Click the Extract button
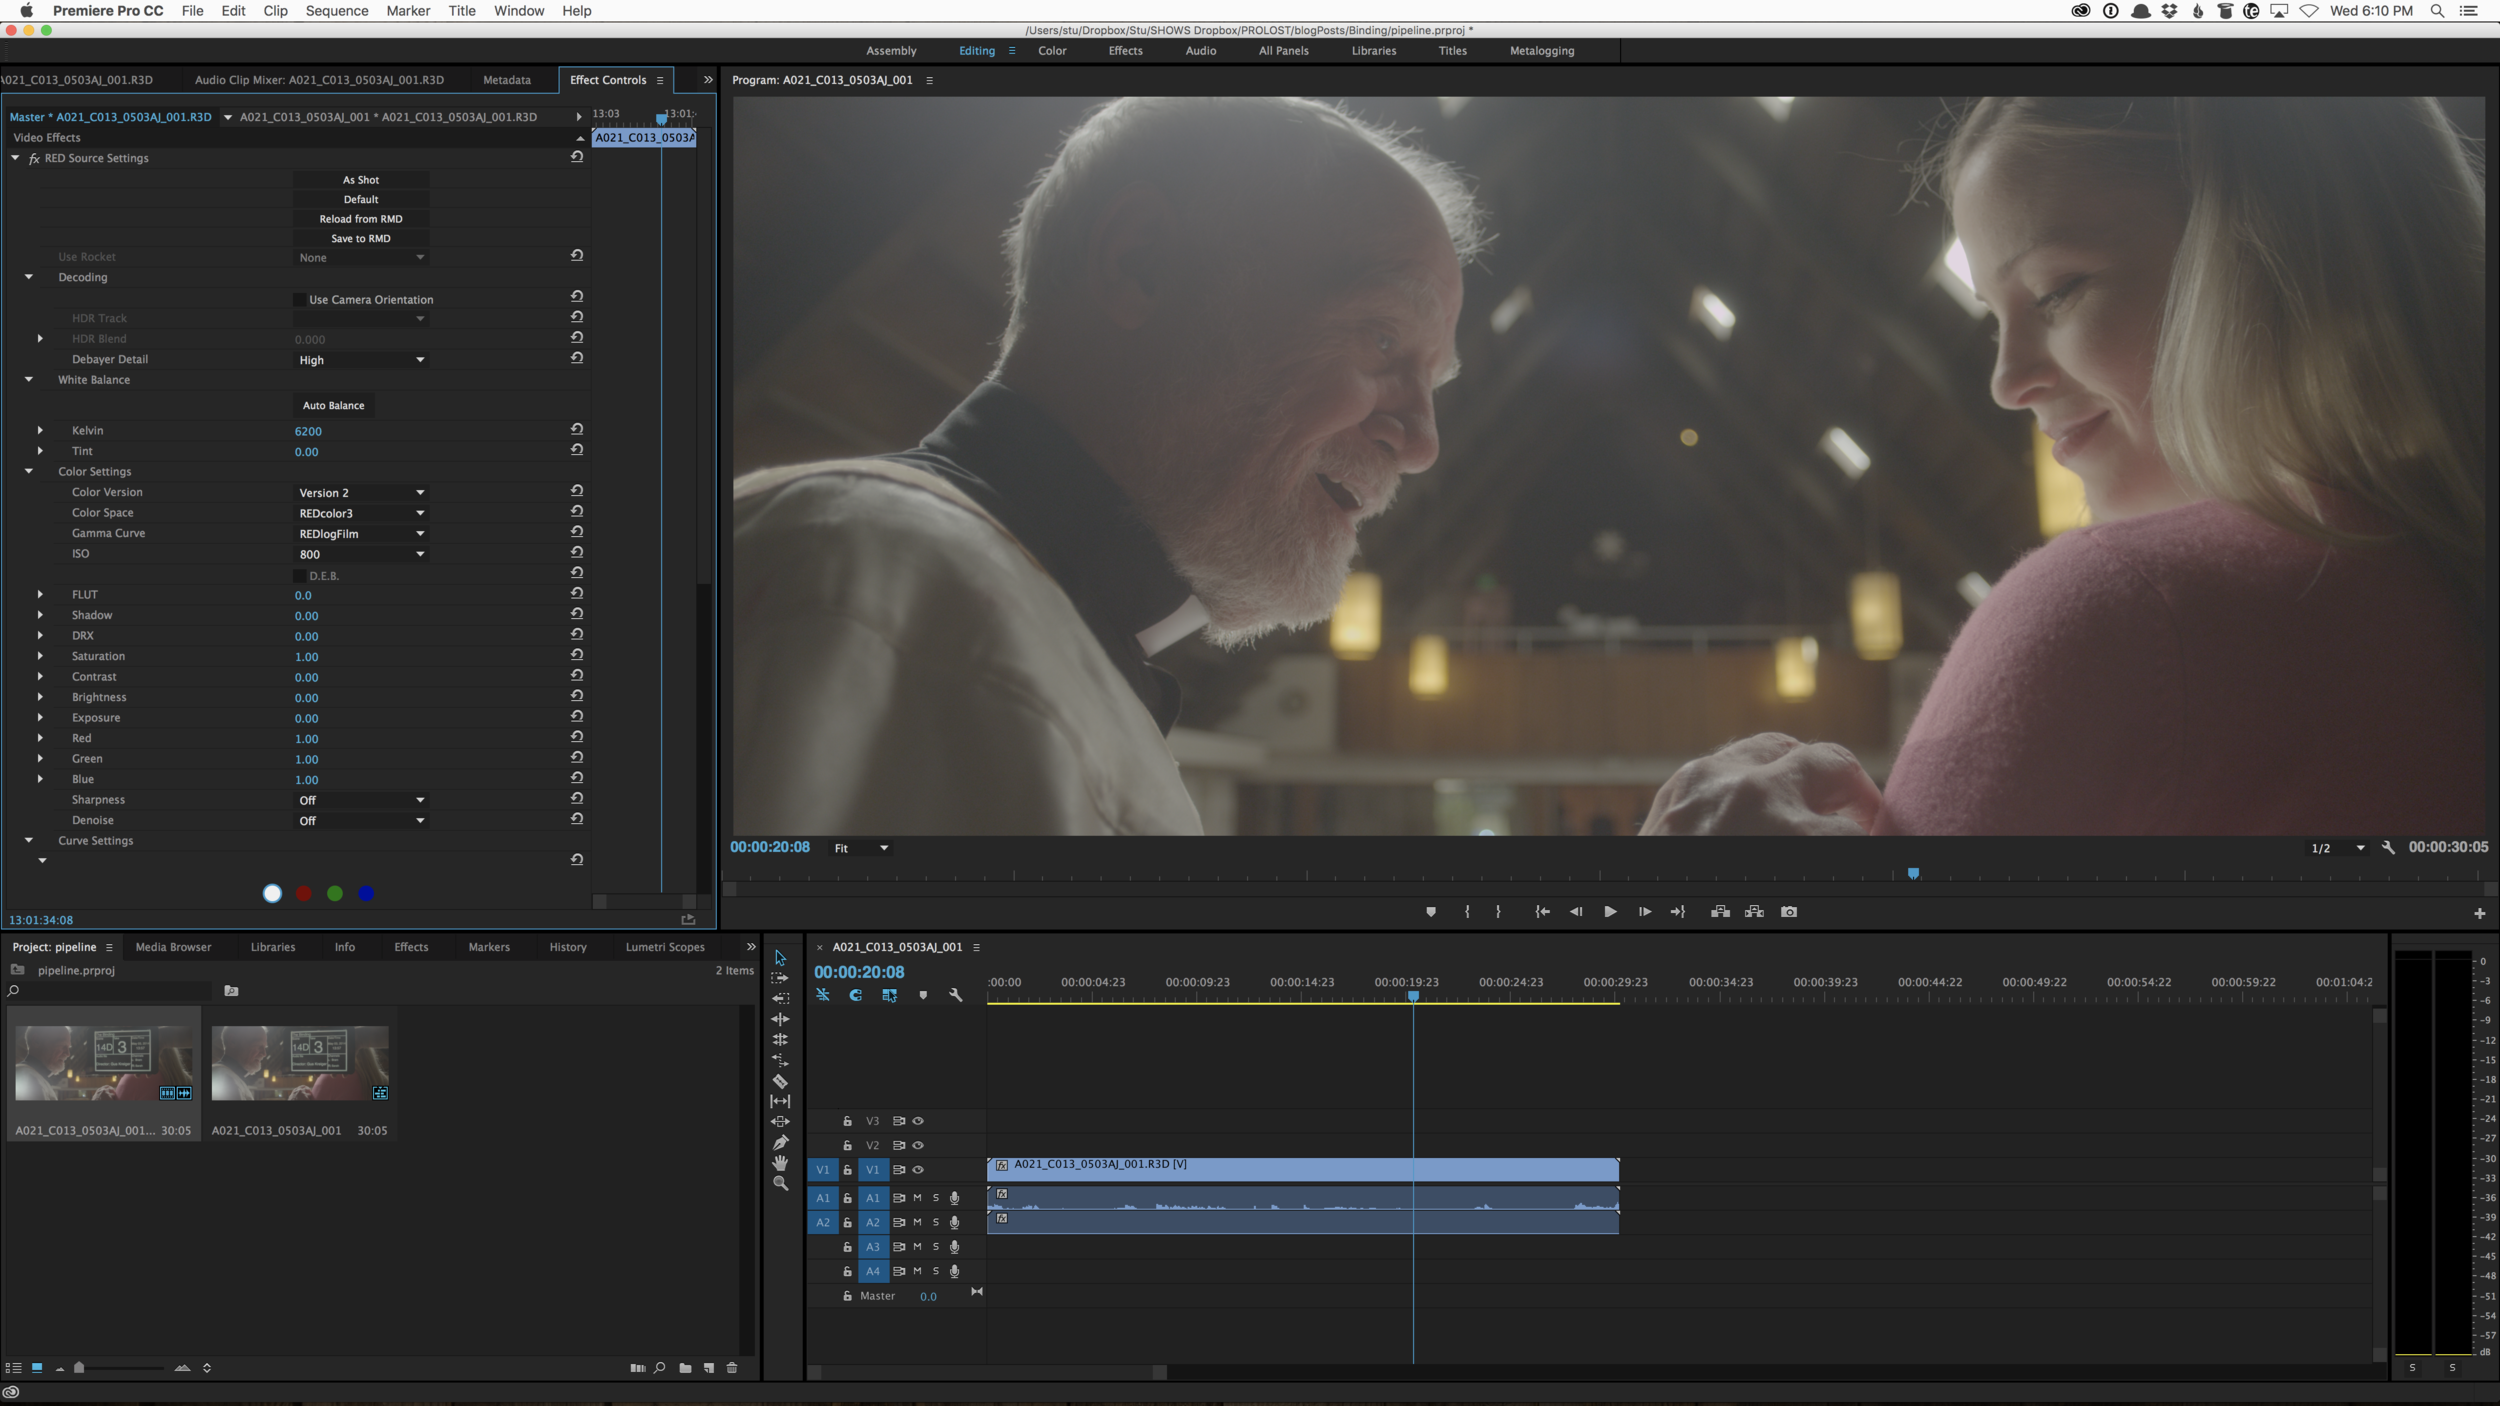 pos(1754,912)
